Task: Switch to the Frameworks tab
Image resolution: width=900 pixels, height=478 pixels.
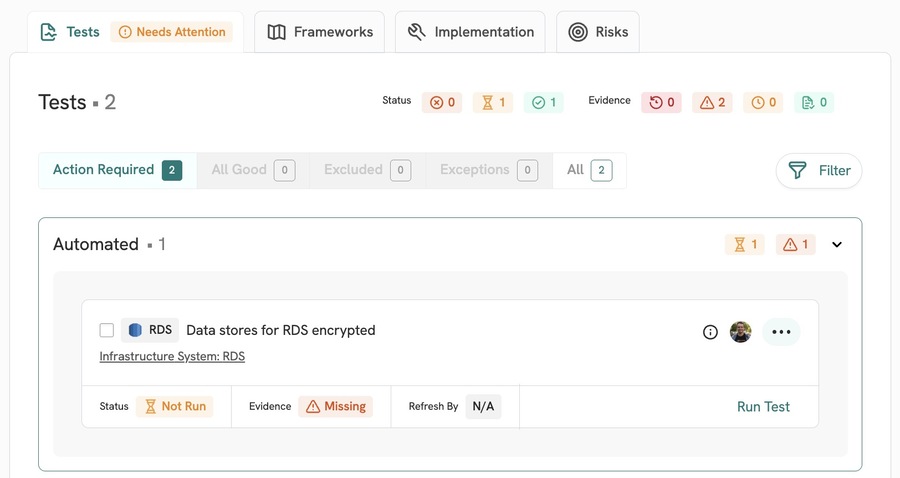Action: coord(320,32)
